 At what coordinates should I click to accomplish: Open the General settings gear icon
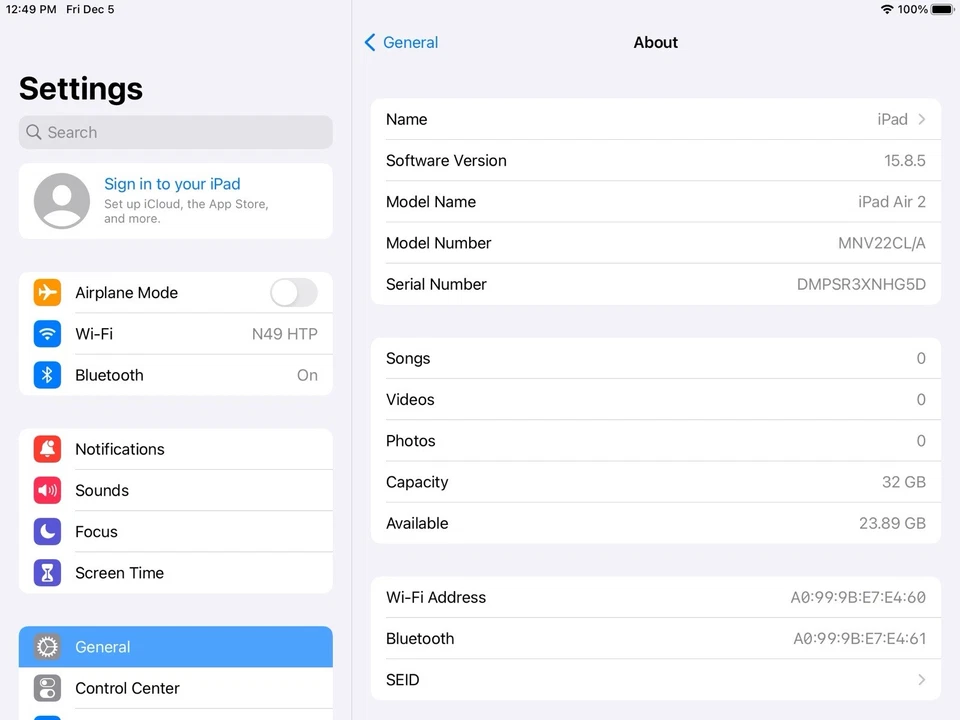47,647
